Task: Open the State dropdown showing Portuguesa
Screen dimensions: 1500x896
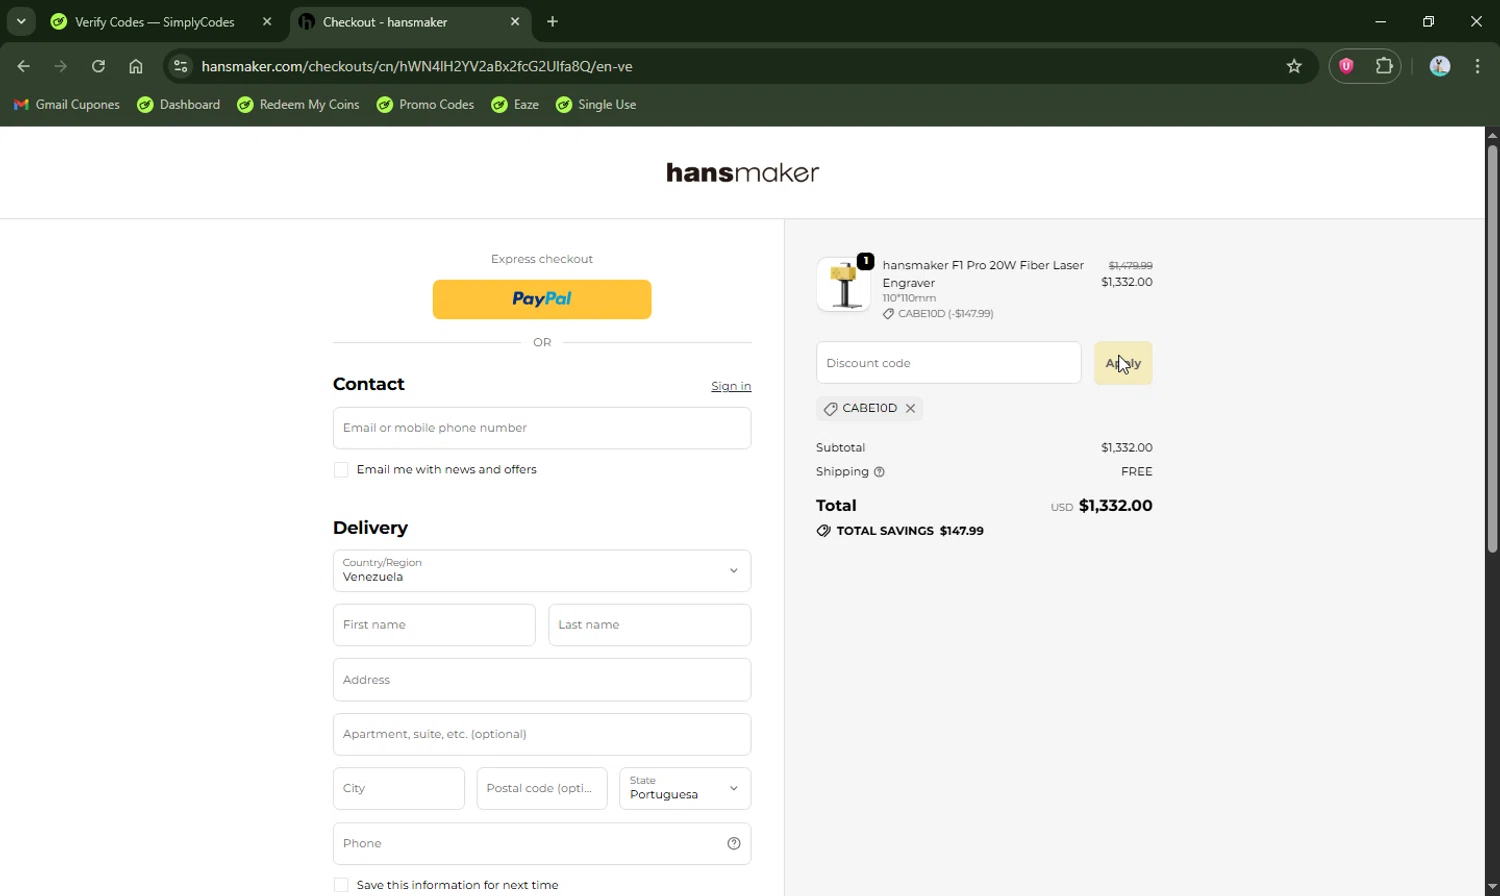Action: [x=685, y=789]
